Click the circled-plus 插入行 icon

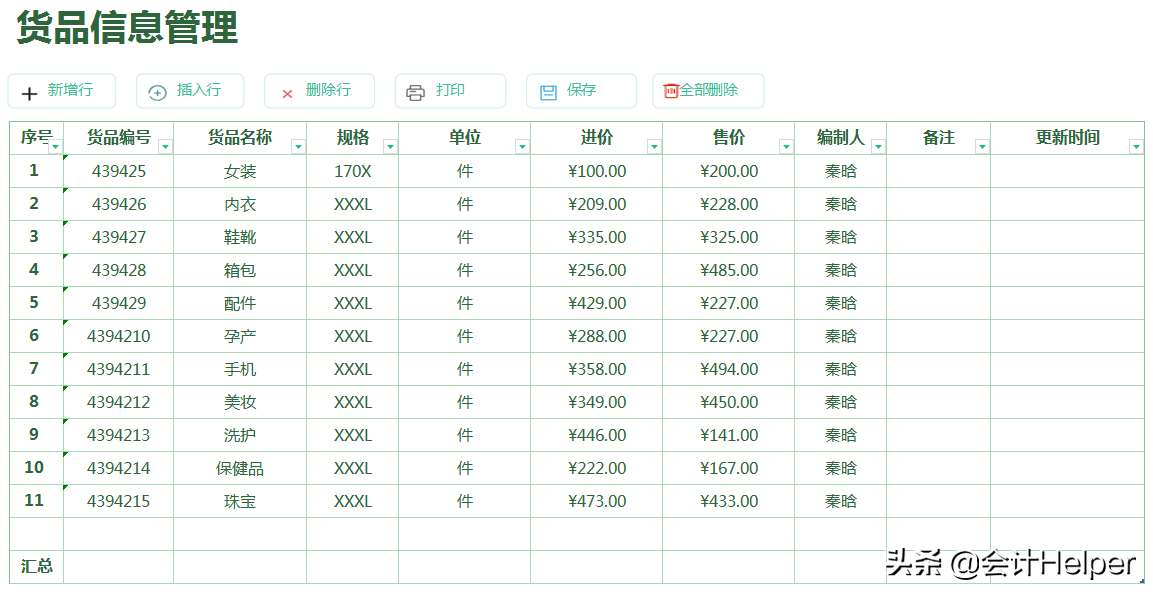157,93
